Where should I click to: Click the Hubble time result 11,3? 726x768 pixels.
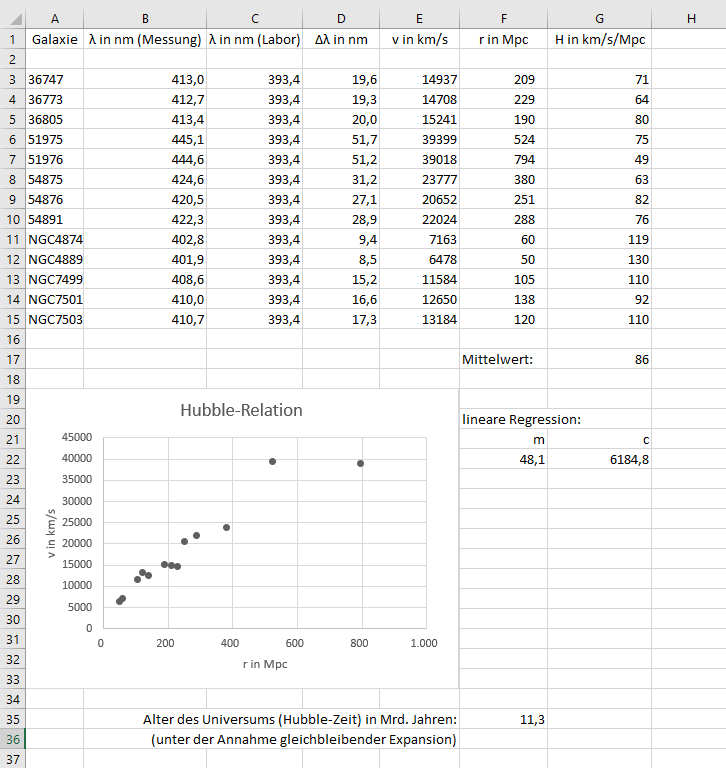pyautogui.click(x=503, y=719)
